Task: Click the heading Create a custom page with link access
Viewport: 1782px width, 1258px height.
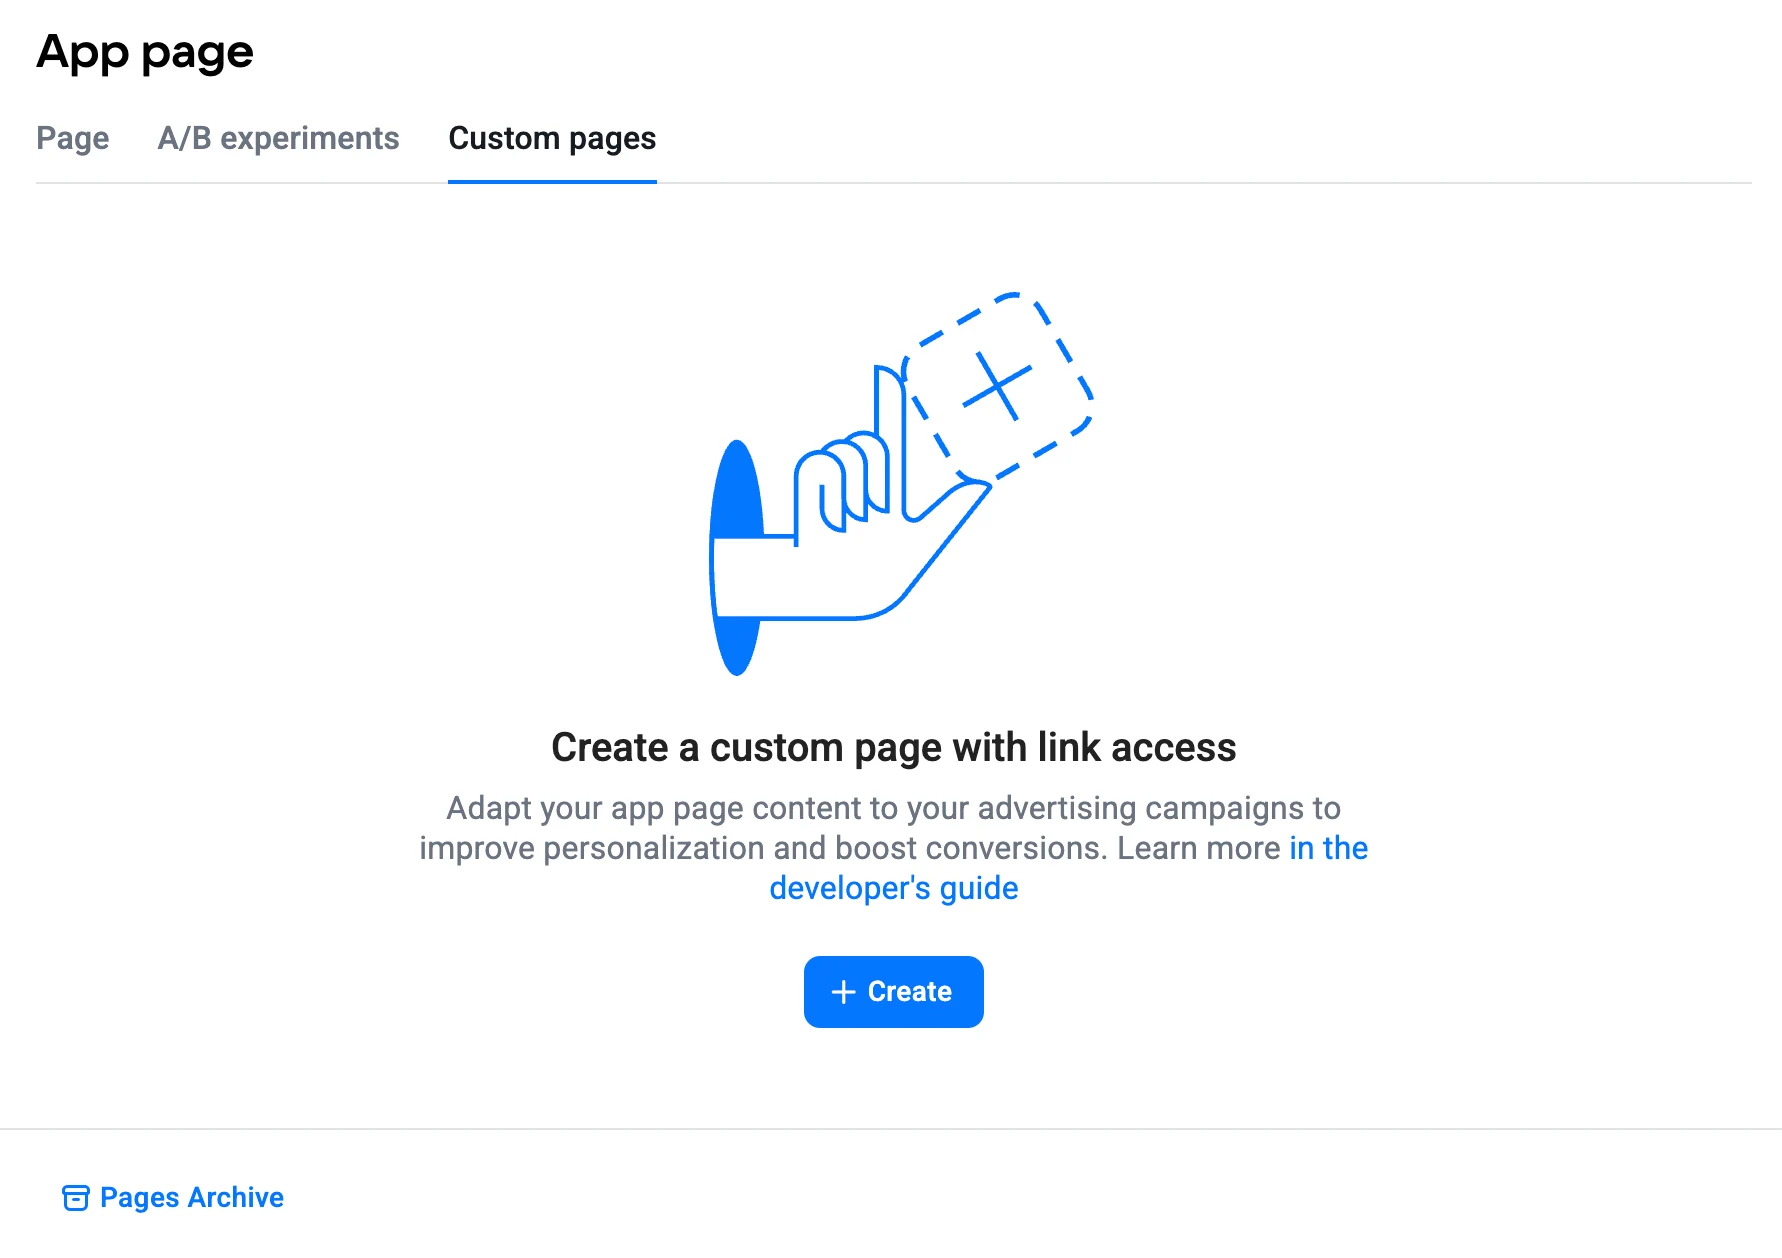Action: click(893, 747)
